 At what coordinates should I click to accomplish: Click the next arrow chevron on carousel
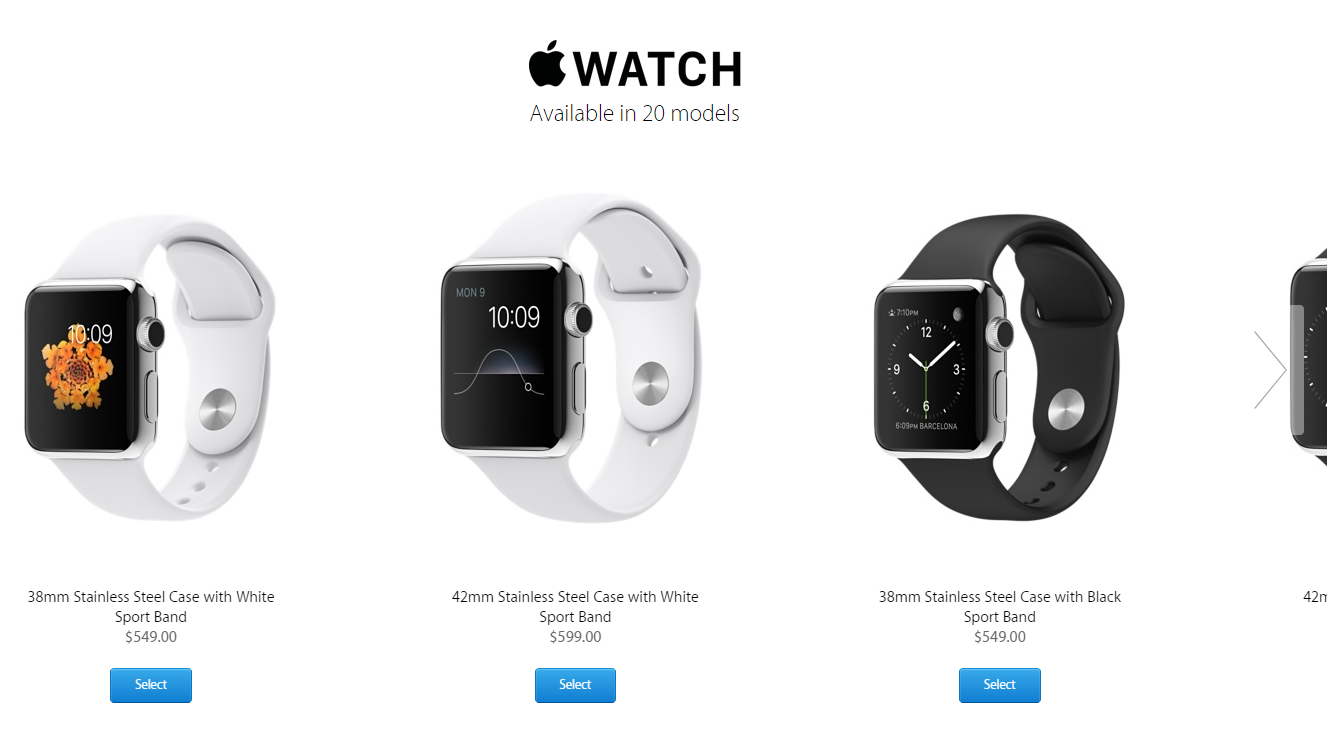coord(1270,370)
